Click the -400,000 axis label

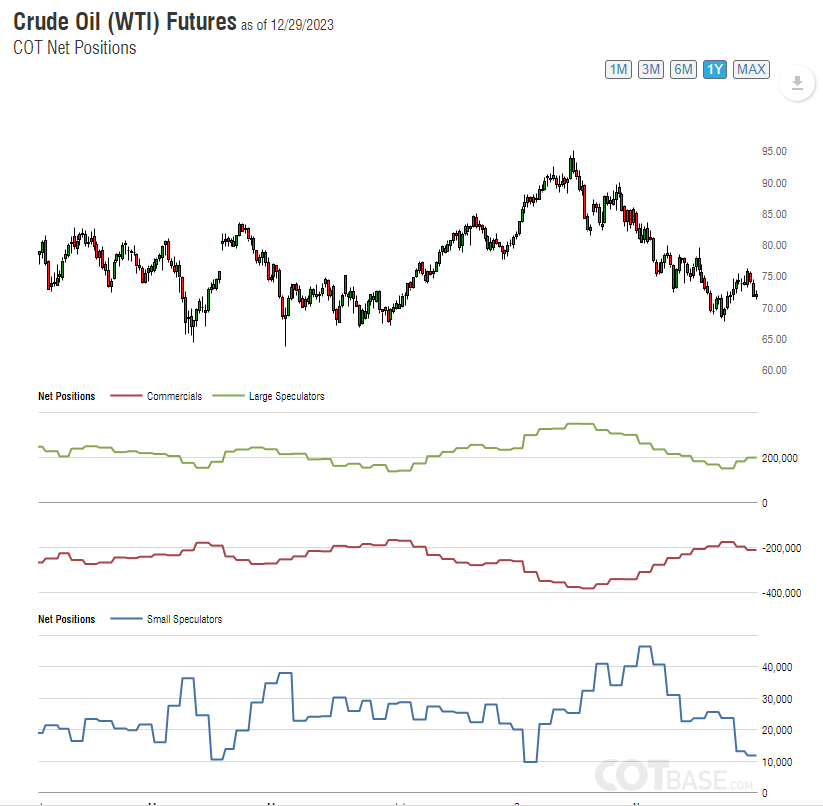click(780, 593)
